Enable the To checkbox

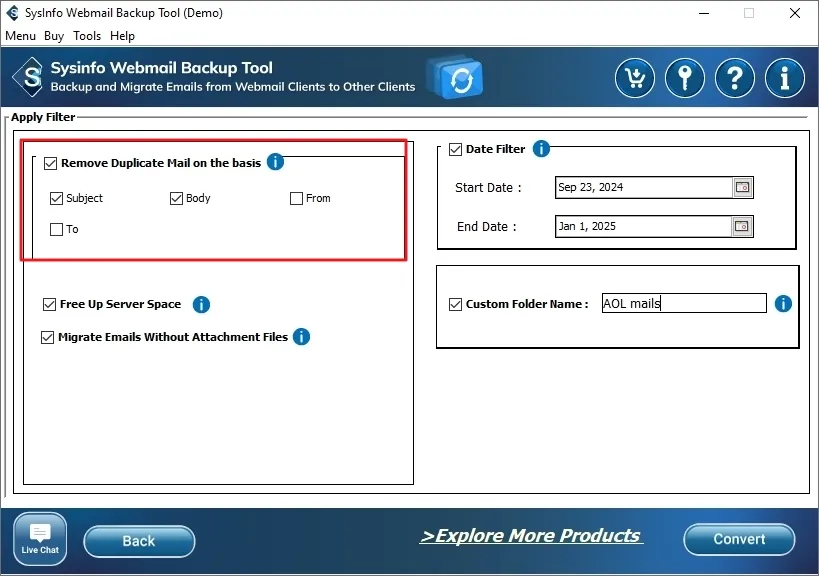point(56,229)
